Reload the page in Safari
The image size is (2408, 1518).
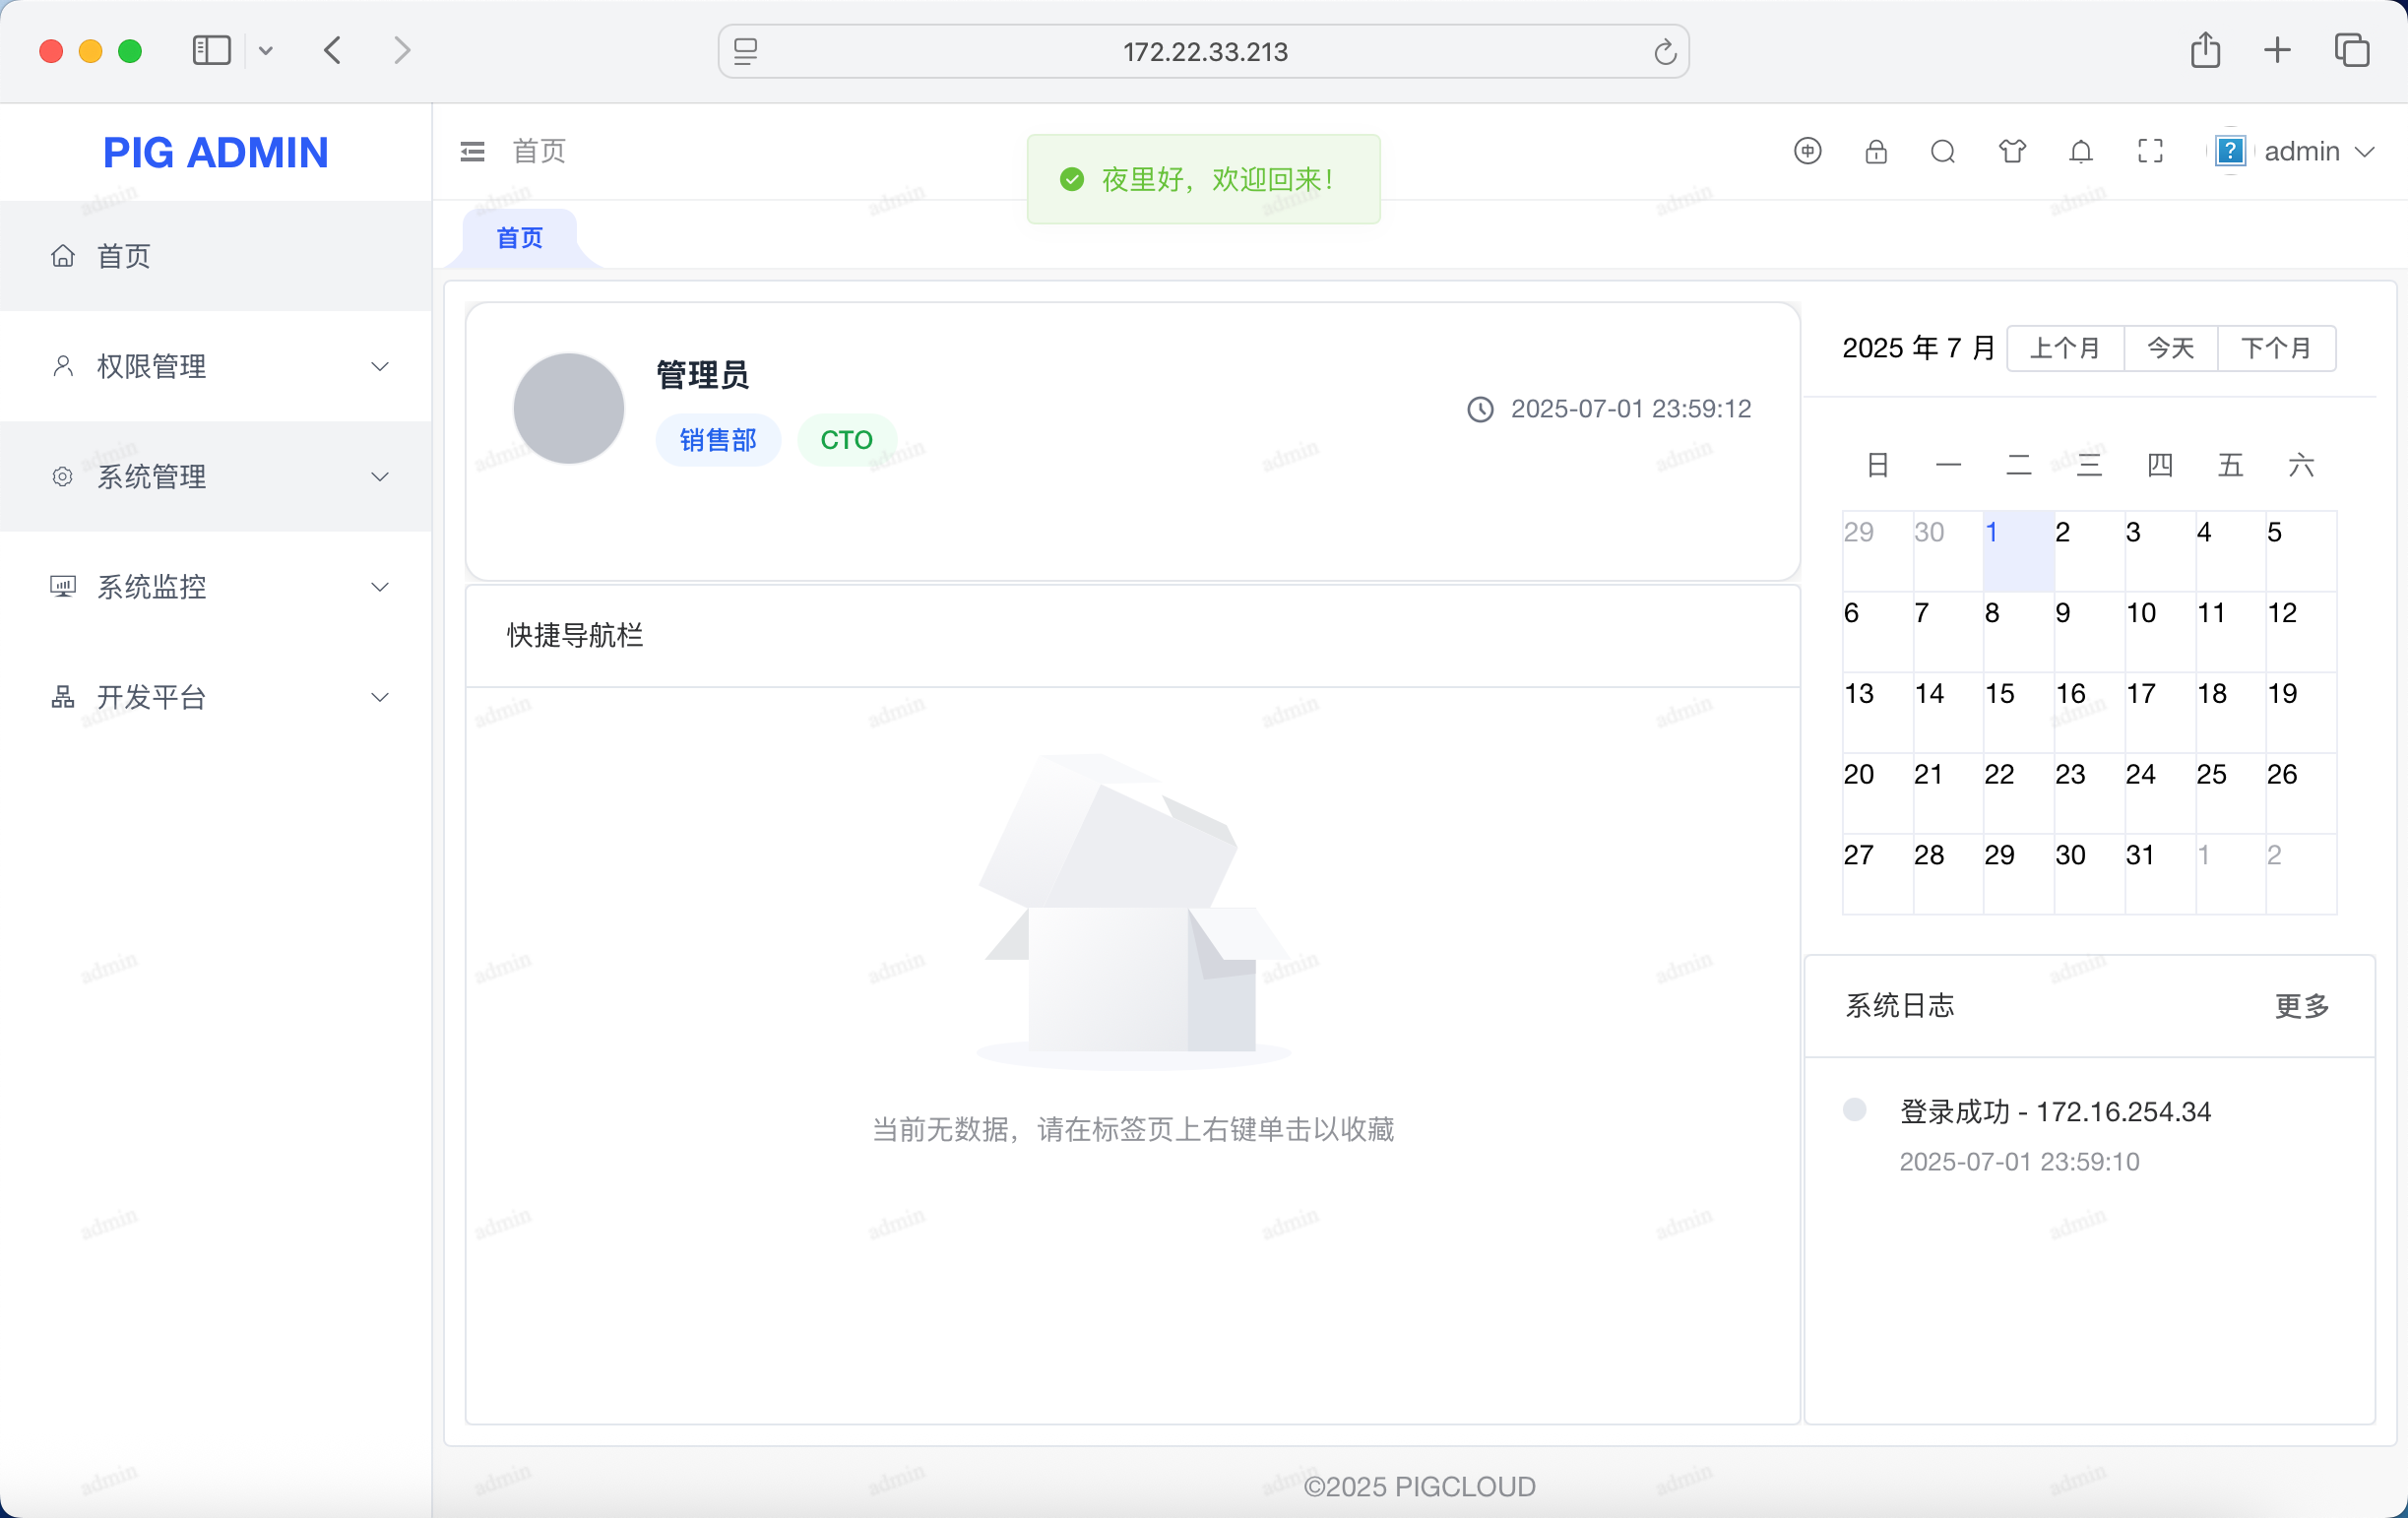coord(1664,52)
